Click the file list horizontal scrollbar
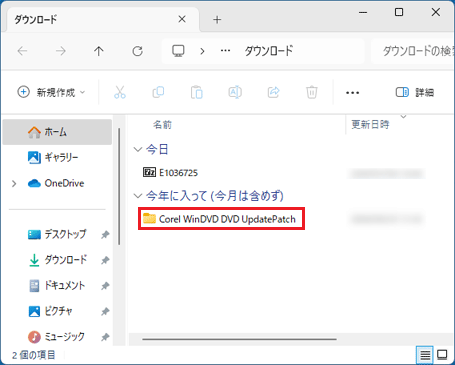 239,339
